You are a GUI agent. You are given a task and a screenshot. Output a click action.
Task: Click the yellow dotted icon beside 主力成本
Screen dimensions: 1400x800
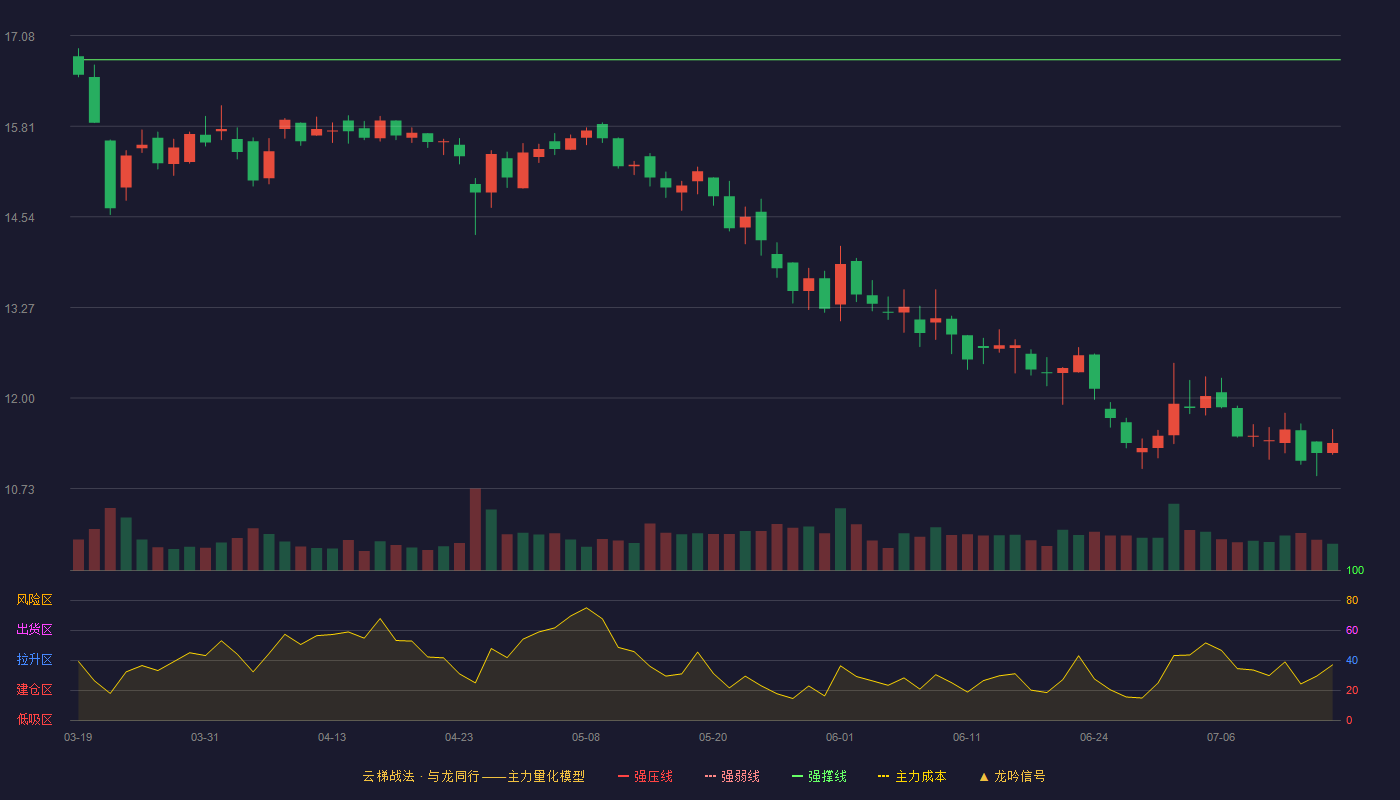pyautogui.click(x=883, y=776)
